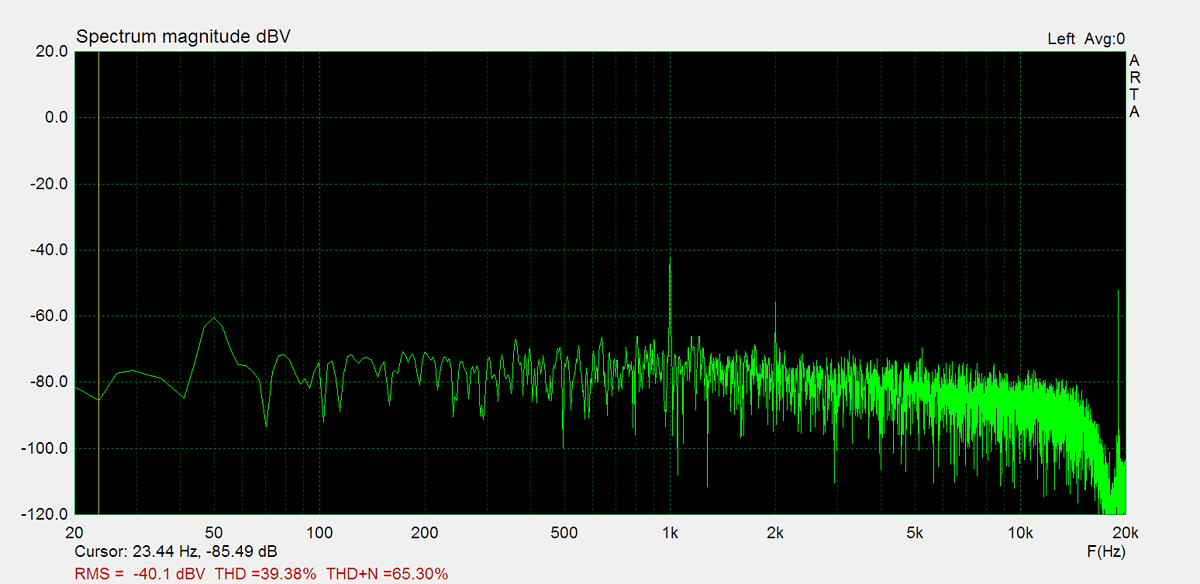Click the THD+N = 65.30% value
The image size is (1200, 584).
(386, 574)
